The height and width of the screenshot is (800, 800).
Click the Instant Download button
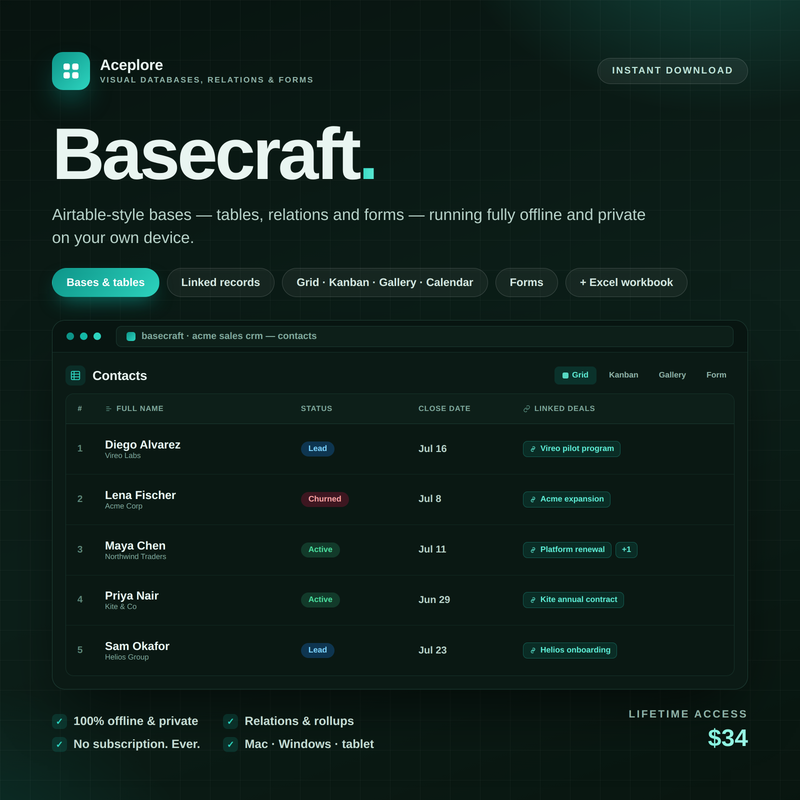click(672, 71)
